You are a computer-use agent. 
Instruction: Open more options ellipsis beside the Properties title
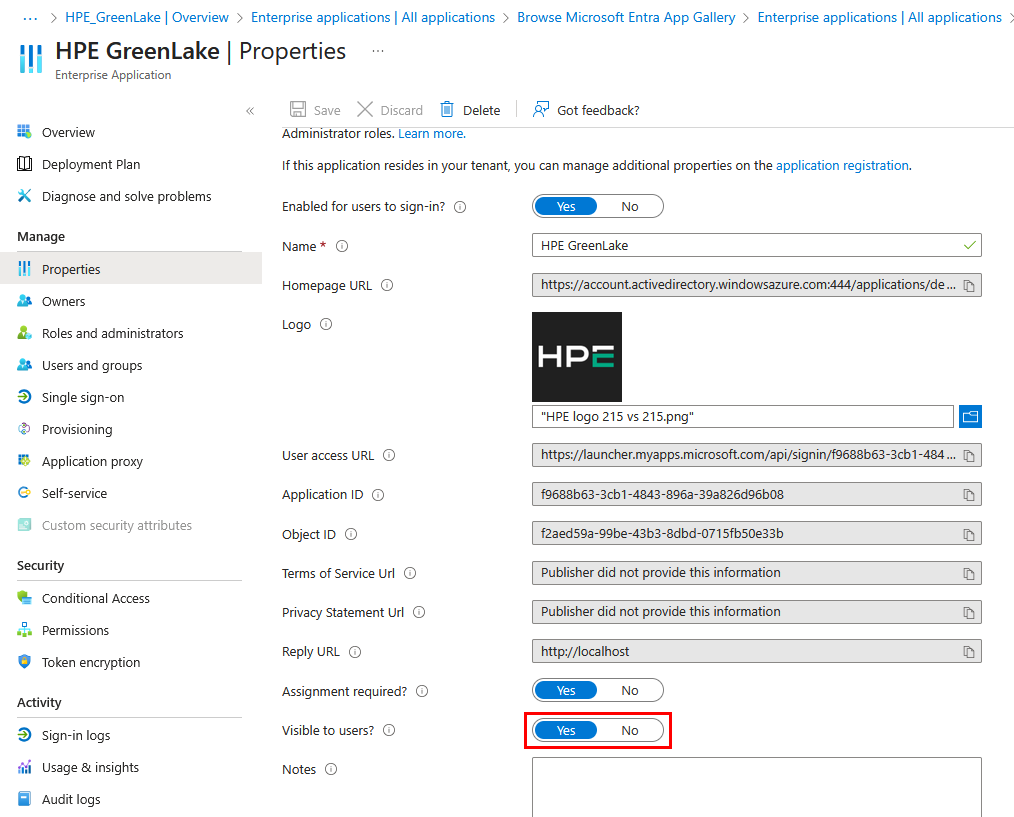[x=377, y=51]
